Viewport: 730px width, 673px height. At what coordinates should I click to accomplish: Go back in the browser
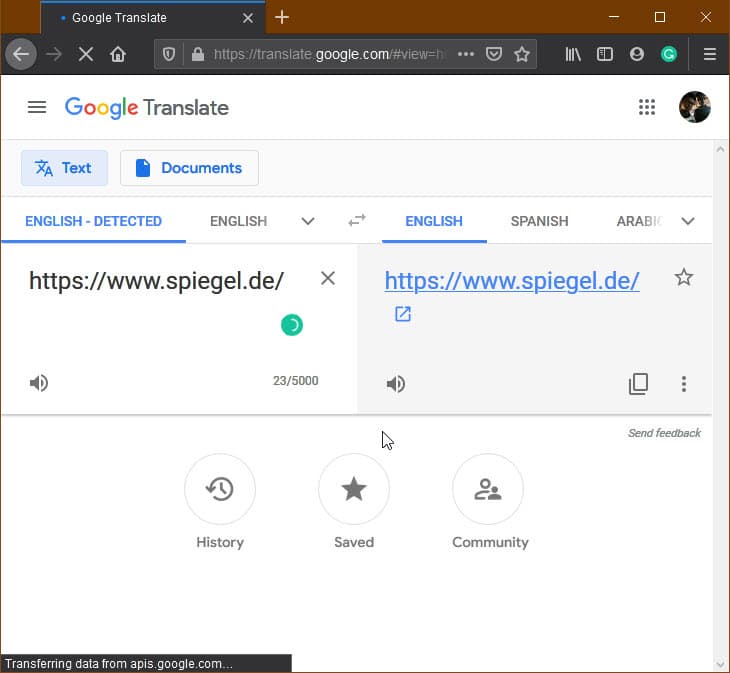click(x=21, y=54)
